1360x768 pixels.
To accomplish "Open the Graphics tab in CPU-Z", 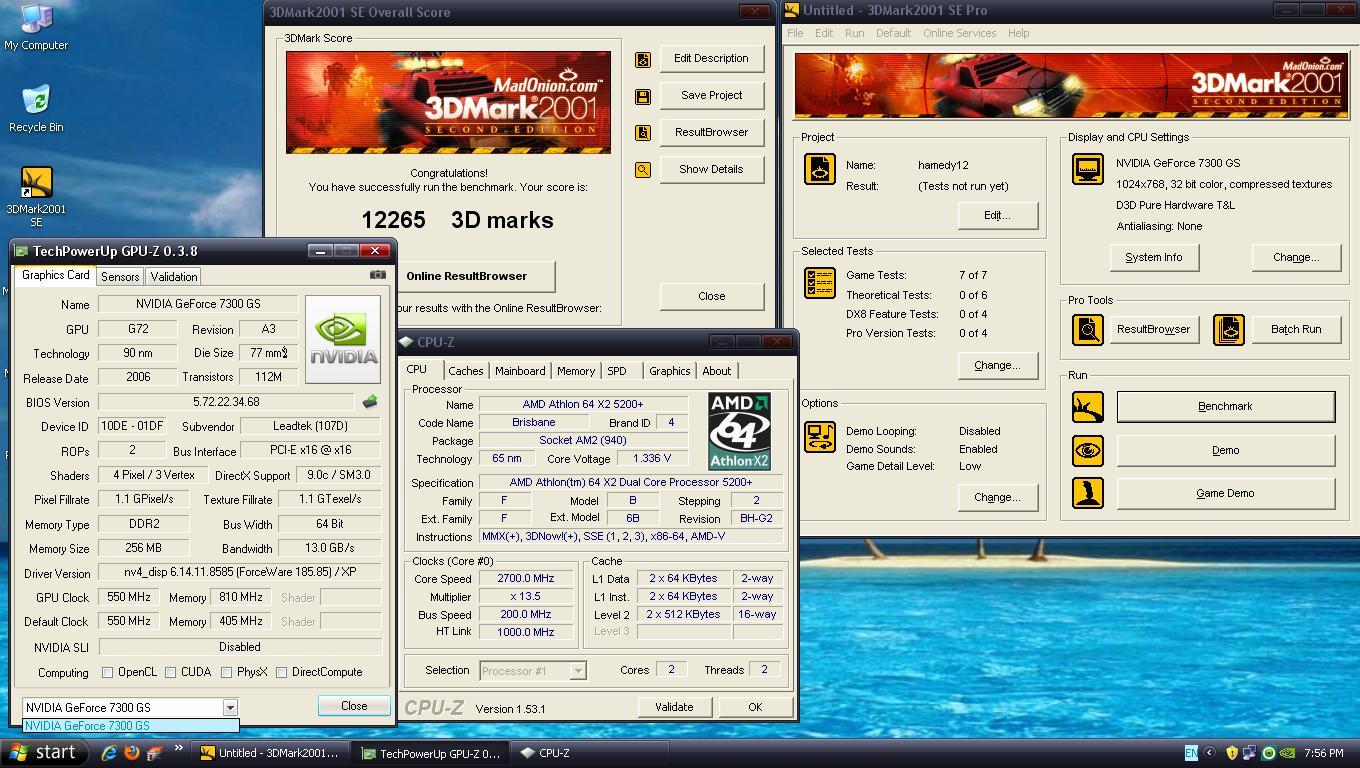I will tap(669, 371).
